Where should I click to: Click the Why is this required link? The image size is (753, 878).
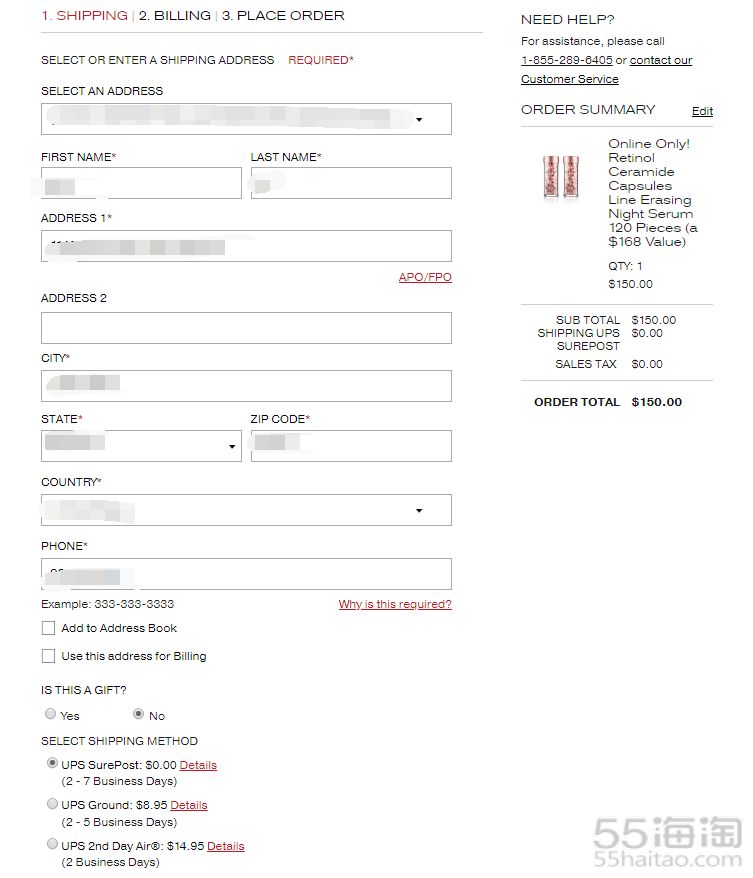point(395,604)
